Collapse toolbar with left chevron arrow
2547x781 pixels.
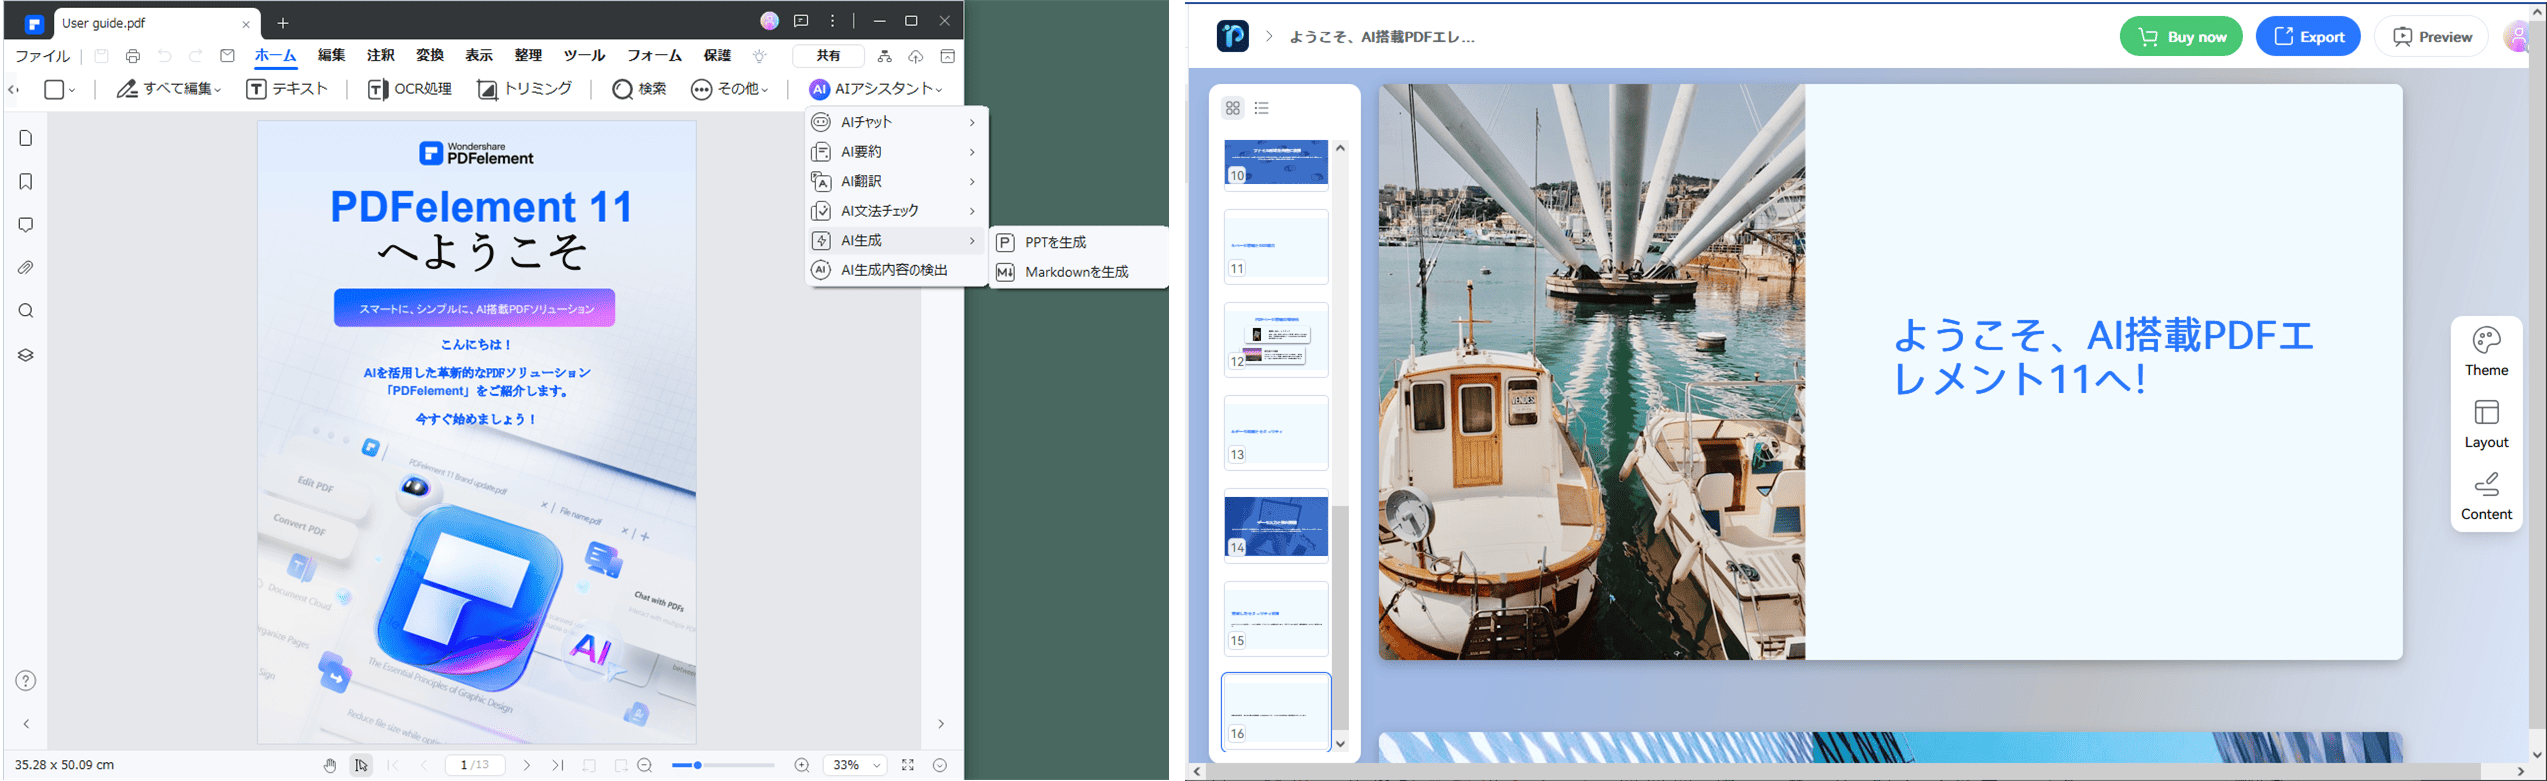[x=14, y=89]
